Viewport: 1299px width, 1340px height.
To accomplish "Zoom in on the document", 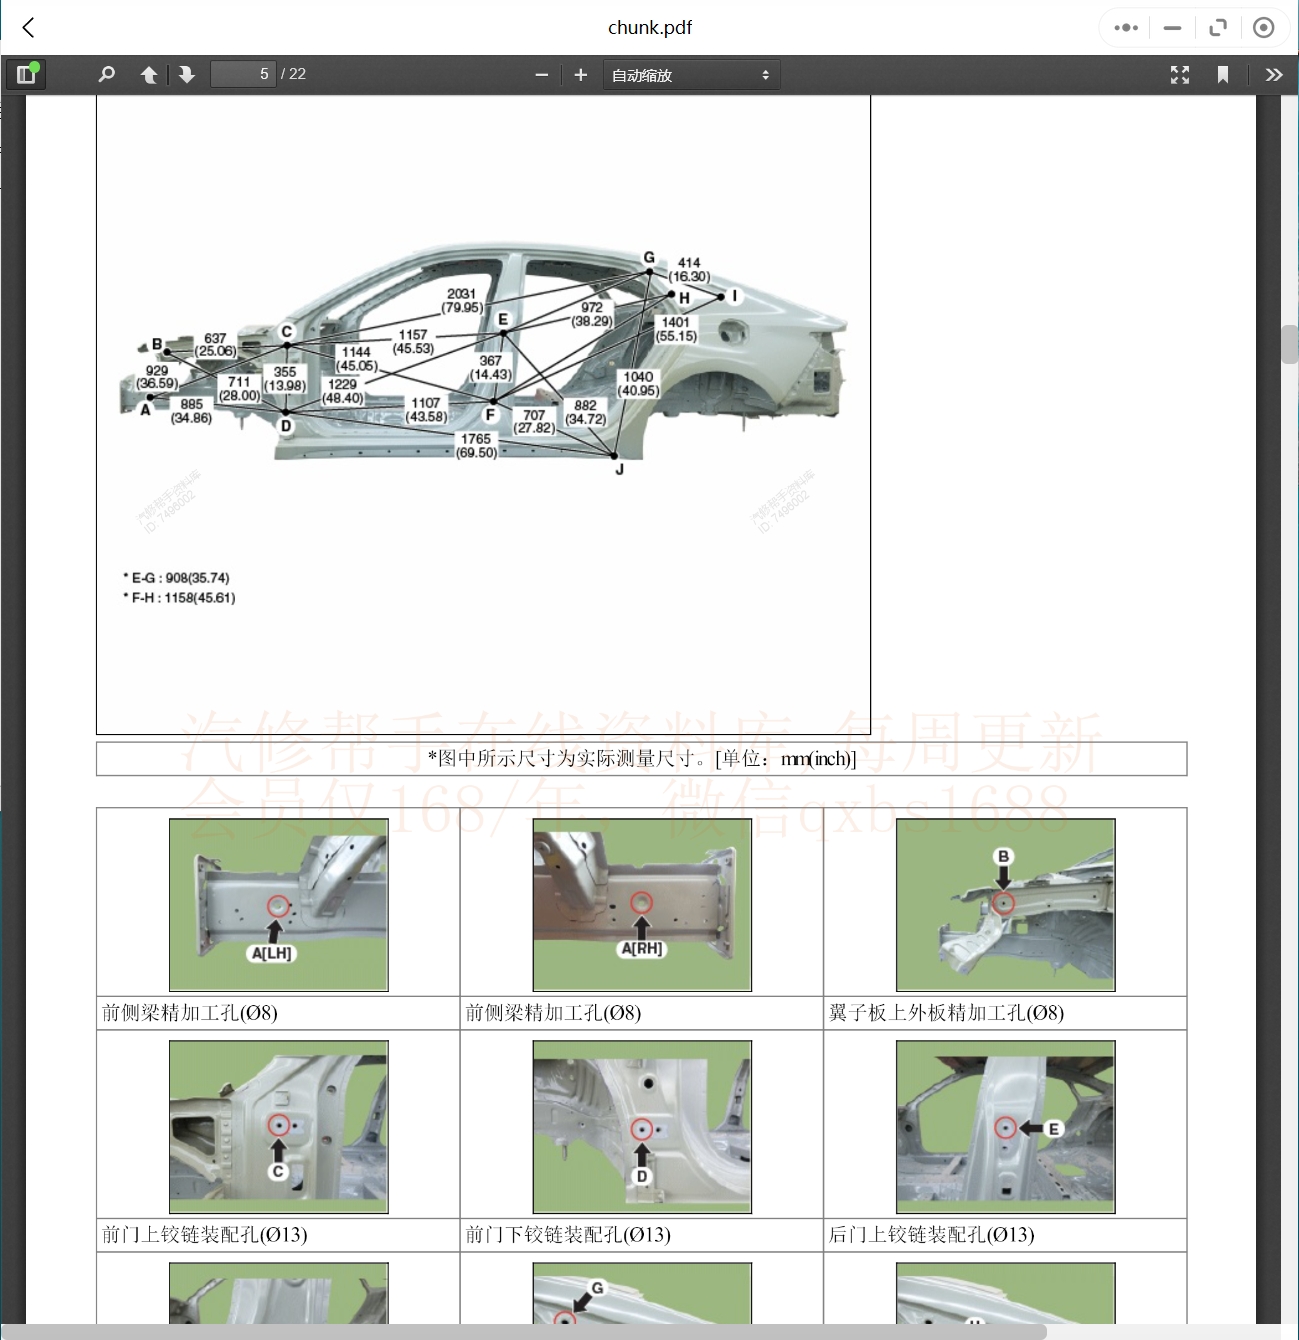I will click(580, 74).
